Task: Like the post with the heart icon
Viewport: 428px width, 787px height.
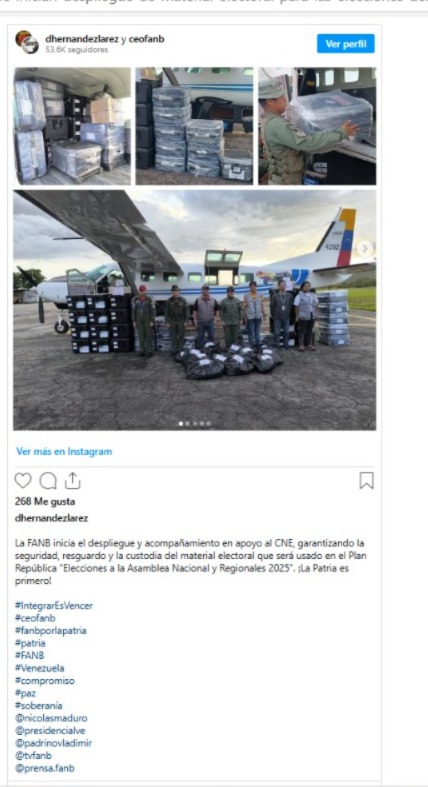Action: tap(23, 480)
